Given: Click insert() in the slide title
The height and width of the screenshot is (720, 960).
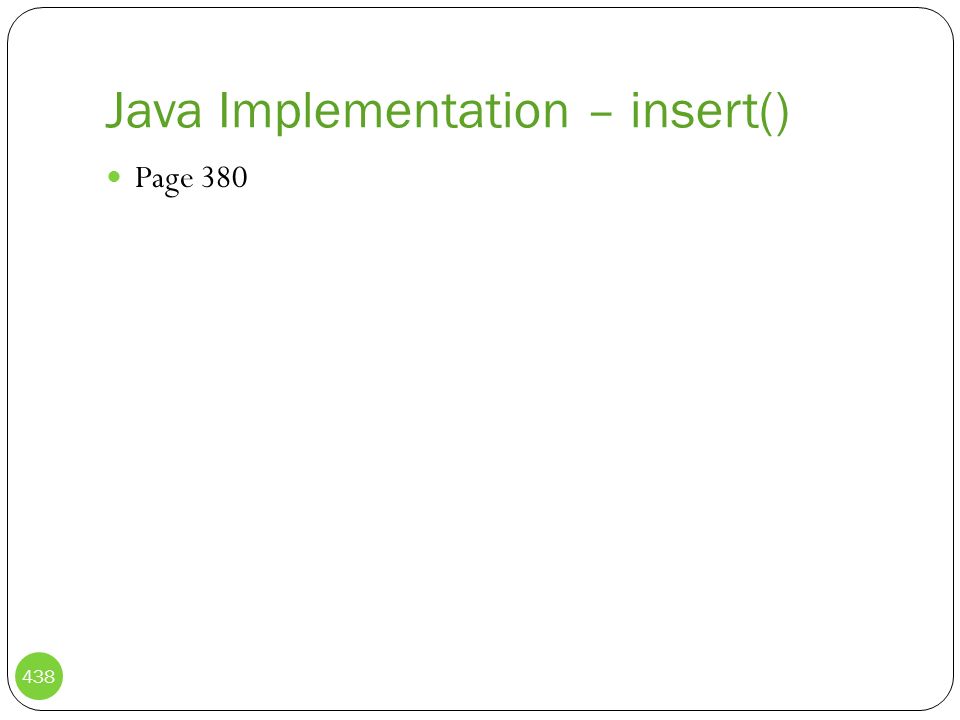Looking at the screenshot, I should pyautogui.click(x=710, y=111).
